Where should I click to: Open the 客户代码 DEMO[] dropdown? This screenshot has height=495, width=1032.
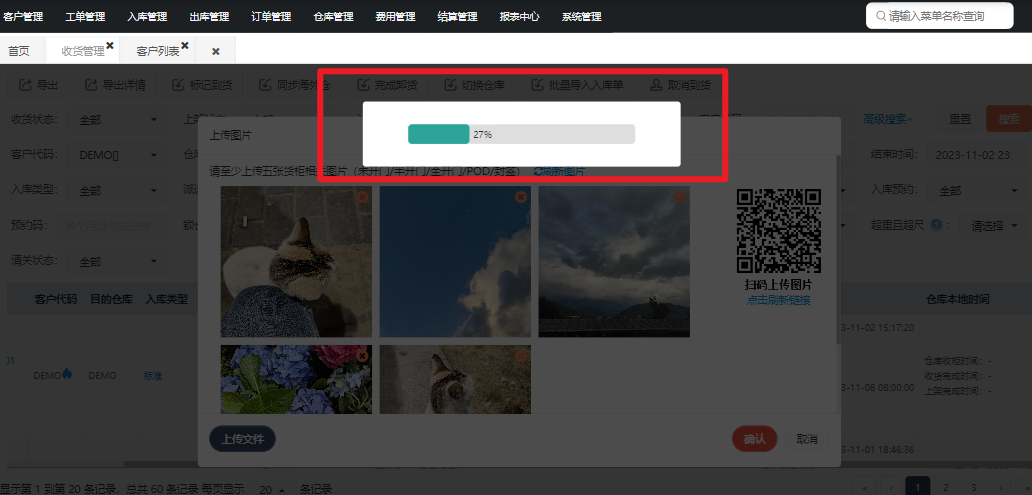click(x=117, y=155)
